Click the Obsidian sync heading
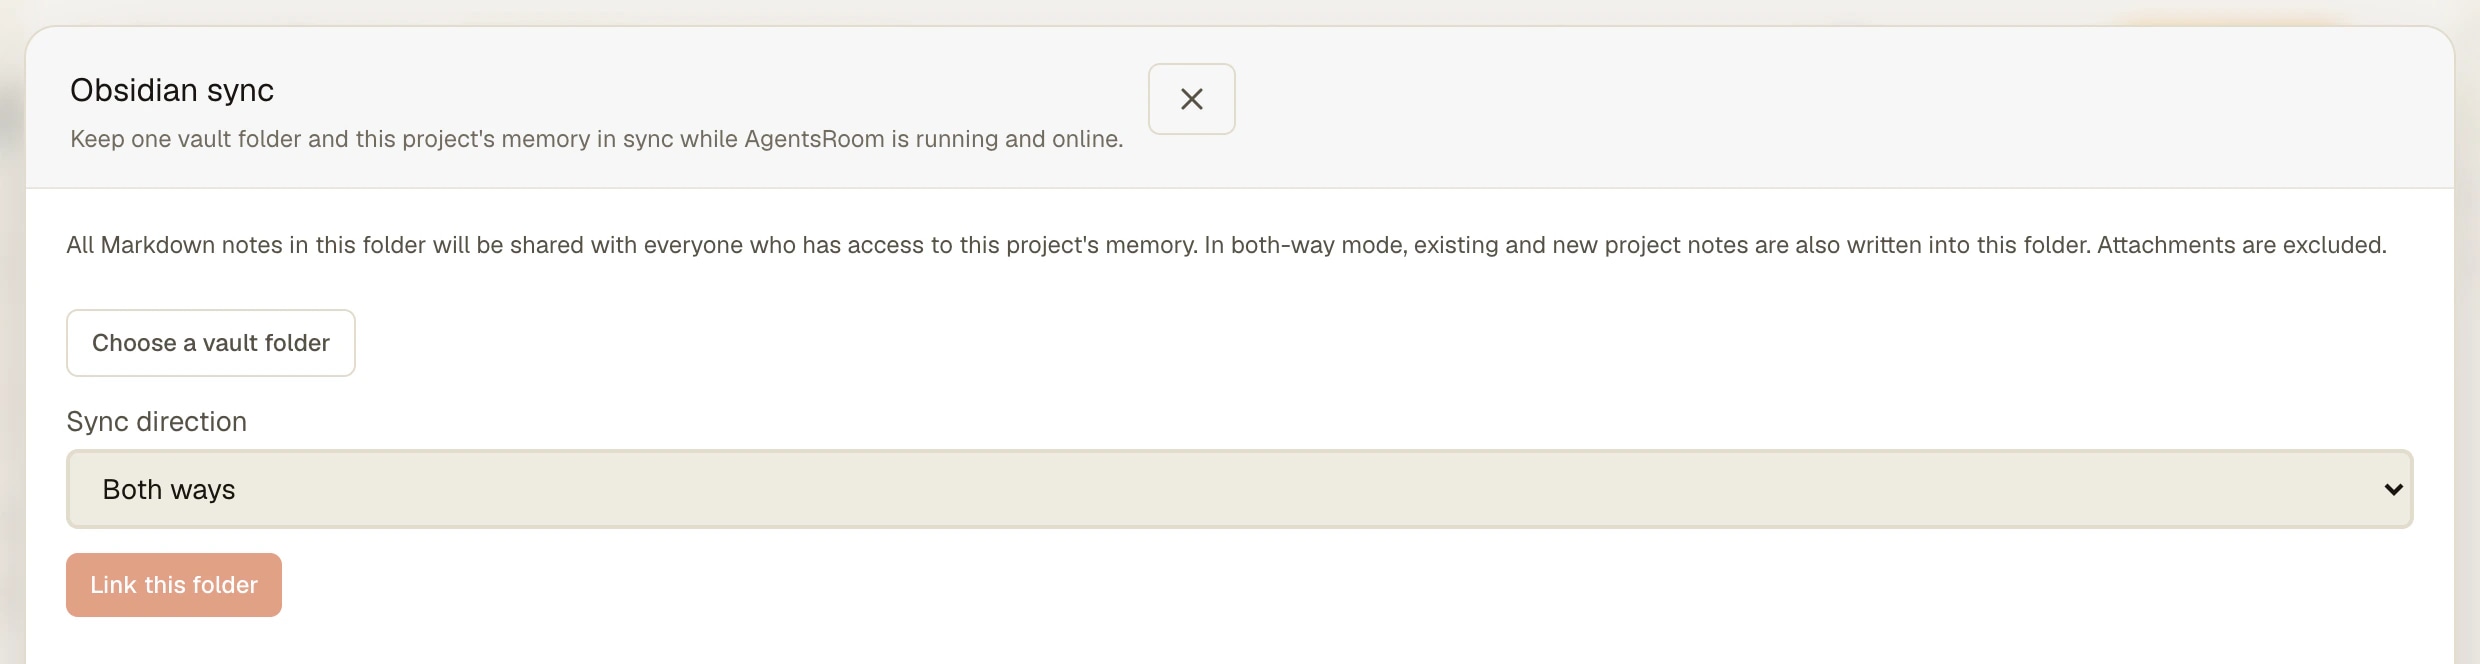The width and height of the screenshot is (2480, 664). [x=172, y=90]
